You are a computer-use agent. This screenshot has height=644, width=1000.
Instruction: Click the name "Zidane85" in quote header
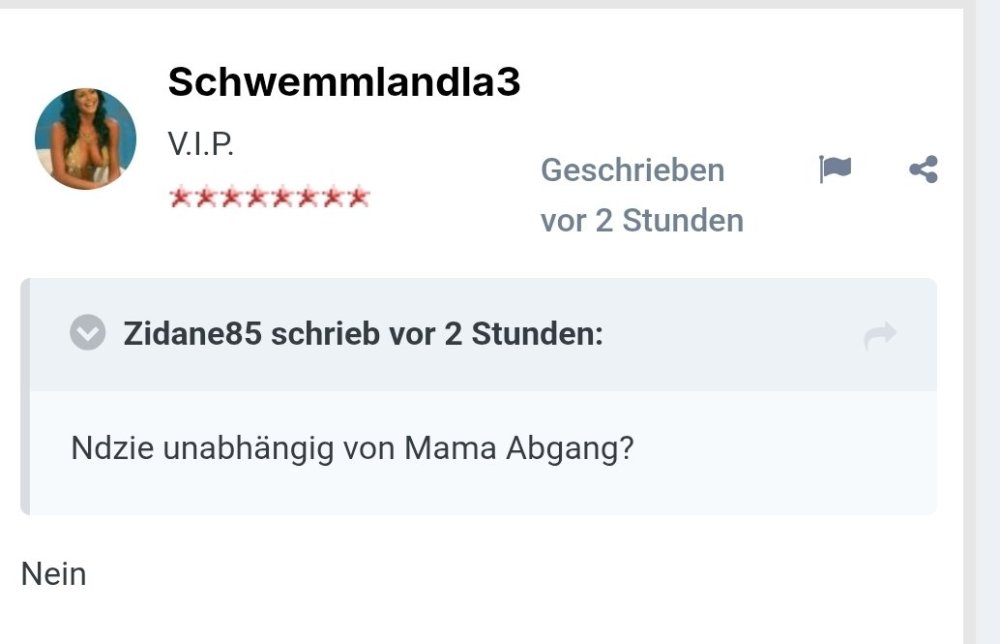[193, 334]
